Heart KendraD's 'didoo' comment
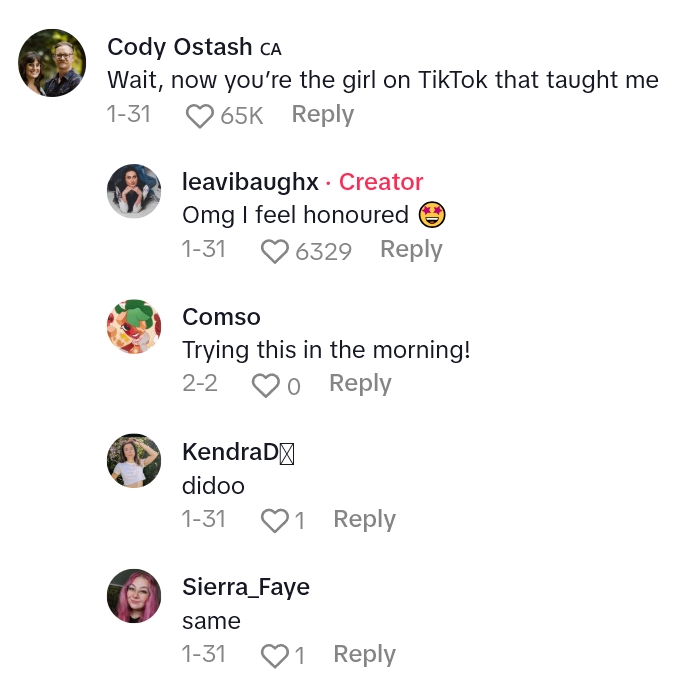 tap(274, 520)
